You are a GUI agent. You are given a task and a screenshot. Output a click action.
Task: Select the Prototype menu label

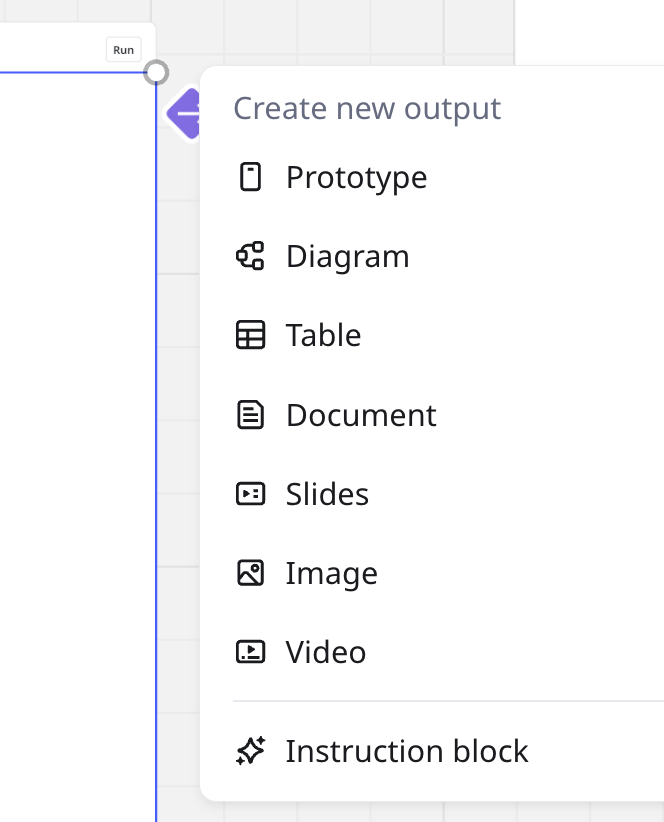(x=356, y=177)
